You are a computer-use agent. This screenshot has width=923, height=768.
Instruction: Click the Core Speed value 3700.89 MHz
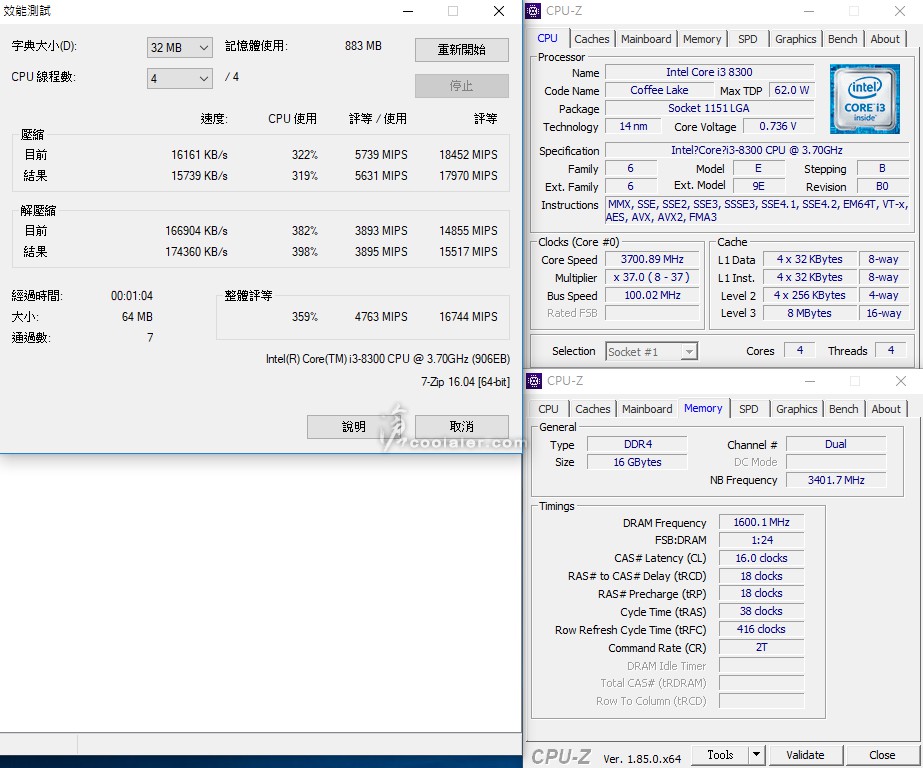(652, 259)
